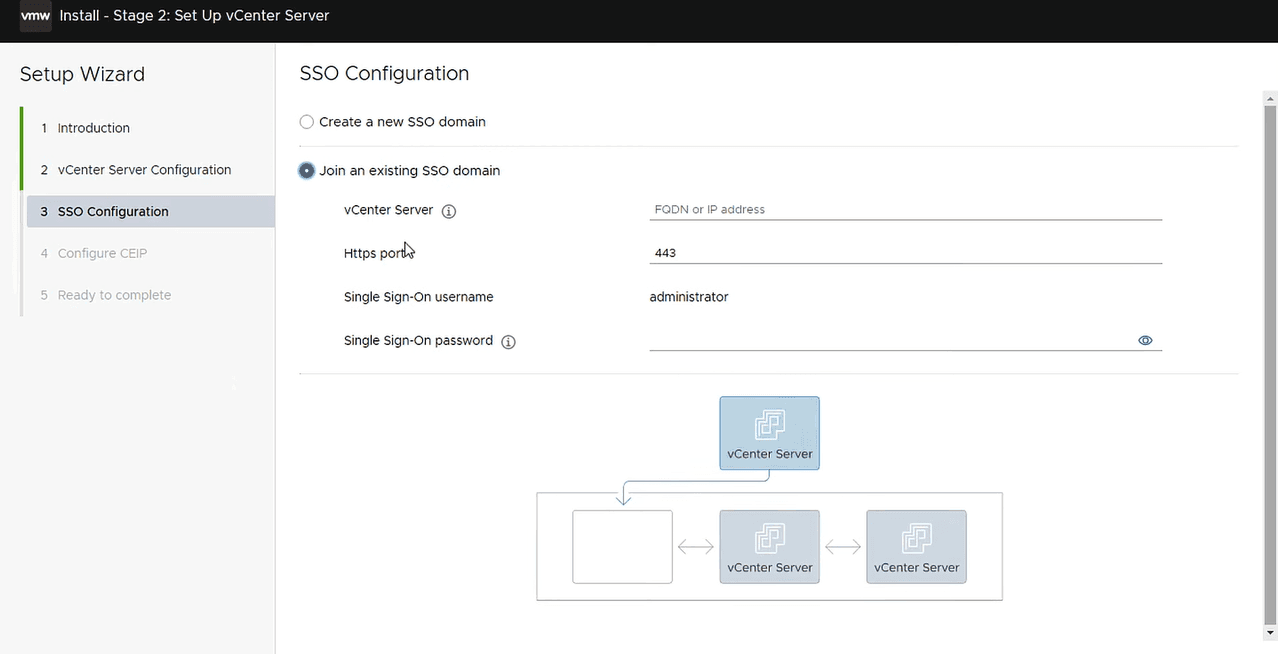Click info icon beside Single Sign-On password

click(508, 342)
